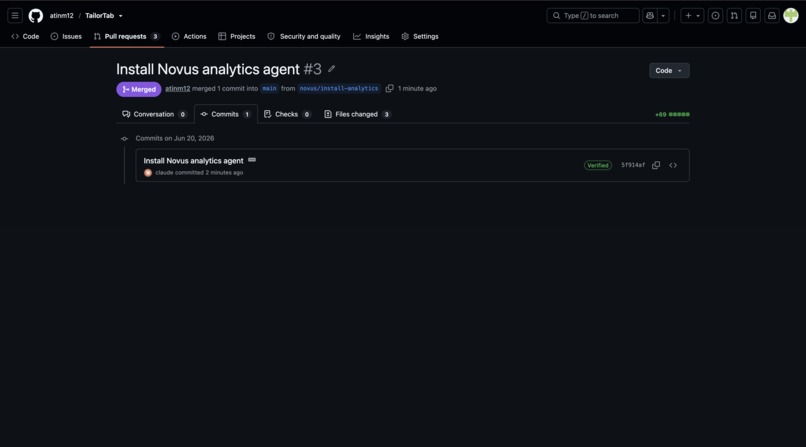806x447 pixels.
Task: Click the #3 pull request number
Action: click(313, 69)
